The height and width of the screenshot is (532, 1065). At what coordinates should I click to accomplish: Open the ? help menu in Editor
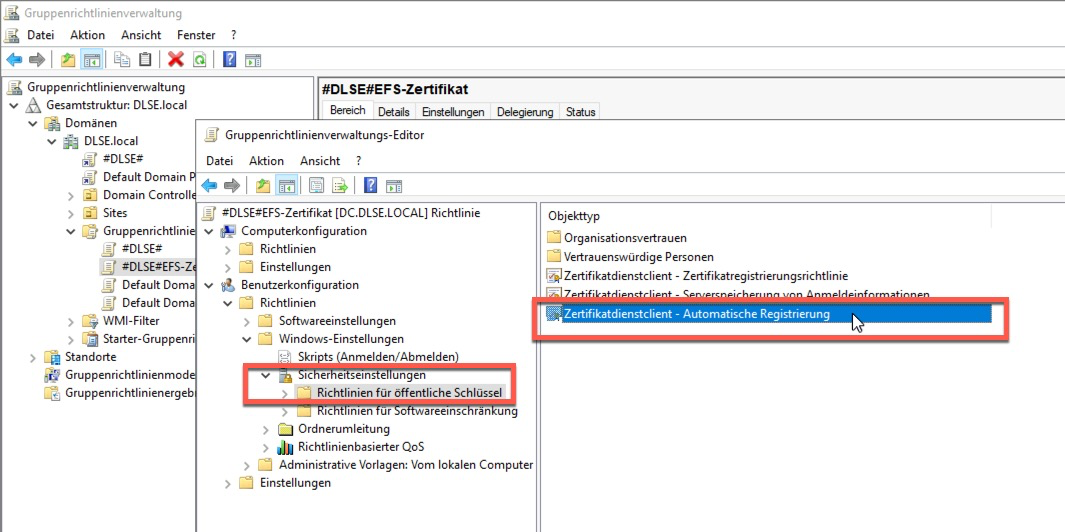[x=359, y=161]
